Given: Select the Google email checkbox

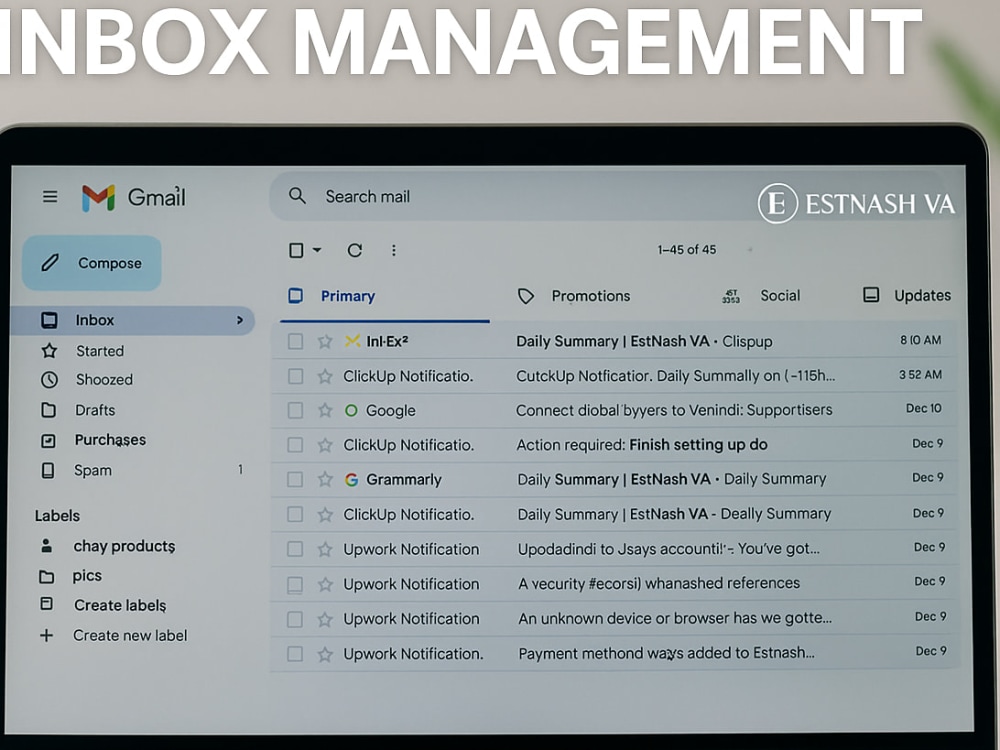Looking at the screenshot, I should [x=295, y=410].
